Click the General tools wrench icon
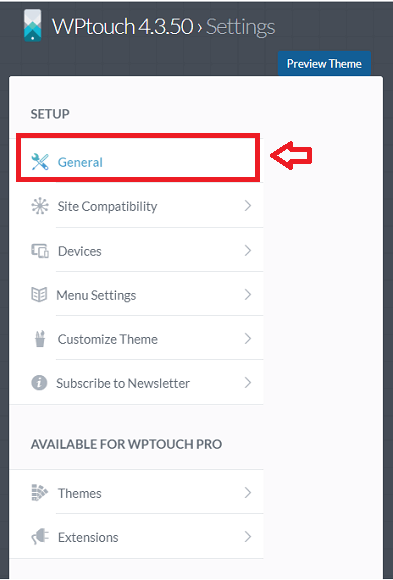This screenshot has width=393, height=580. [x=40, y=162]
